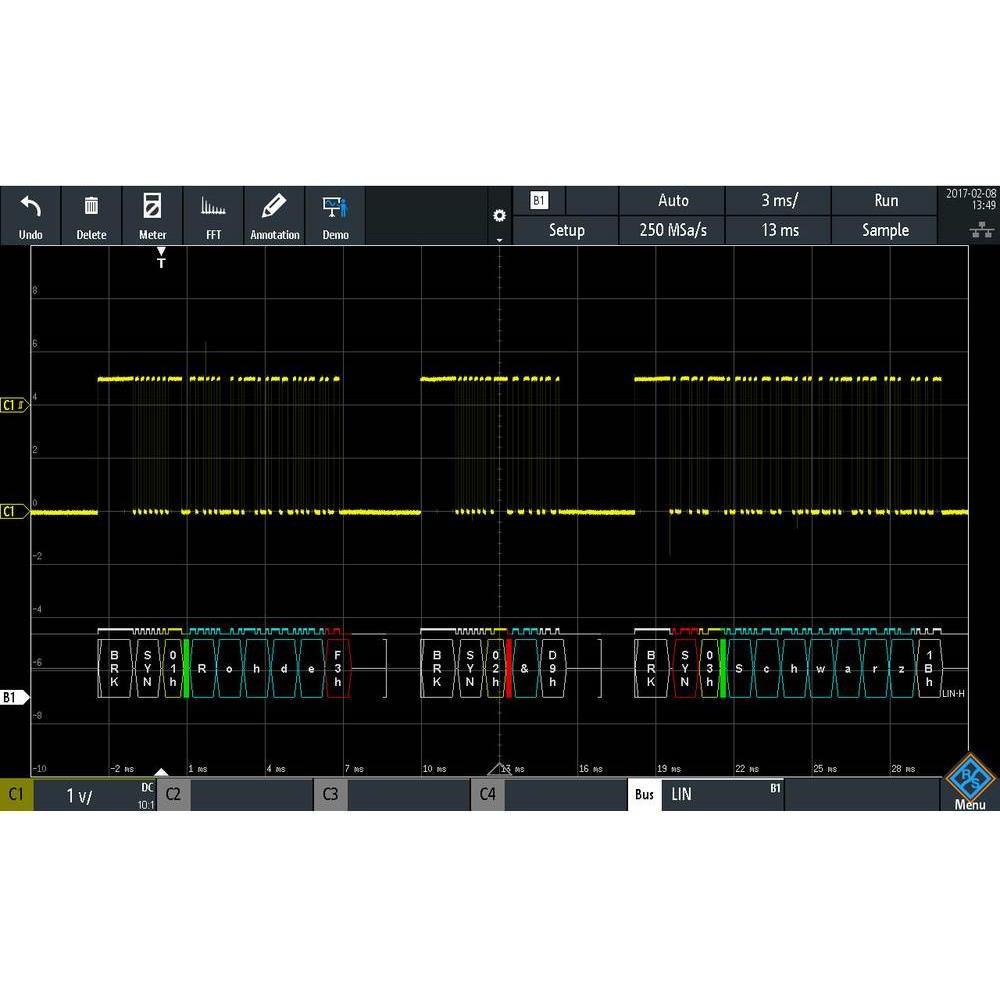This screenshot has width=1000, height=1000.
Task: Click the bottom time reference triangle marker
Action: pos(499,768)
